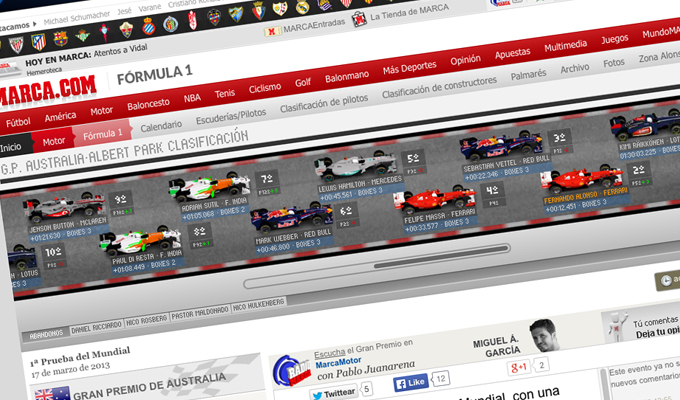The width and height of the screenshot is (680, 400).
Task: Open the Málaga crest icon
Action: point(236,14)
